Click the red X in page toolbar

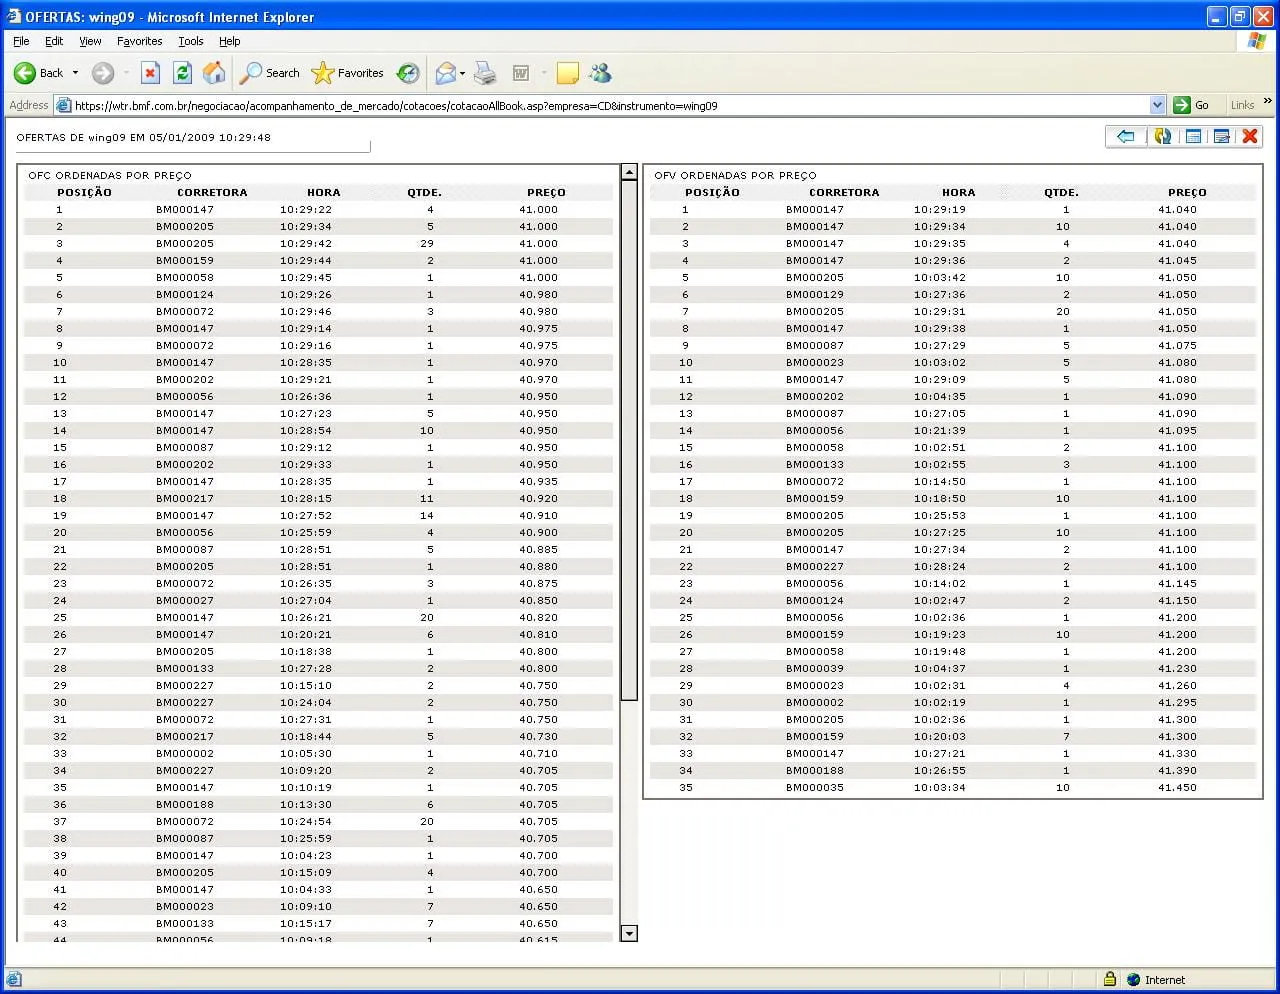coord(1250,137)
